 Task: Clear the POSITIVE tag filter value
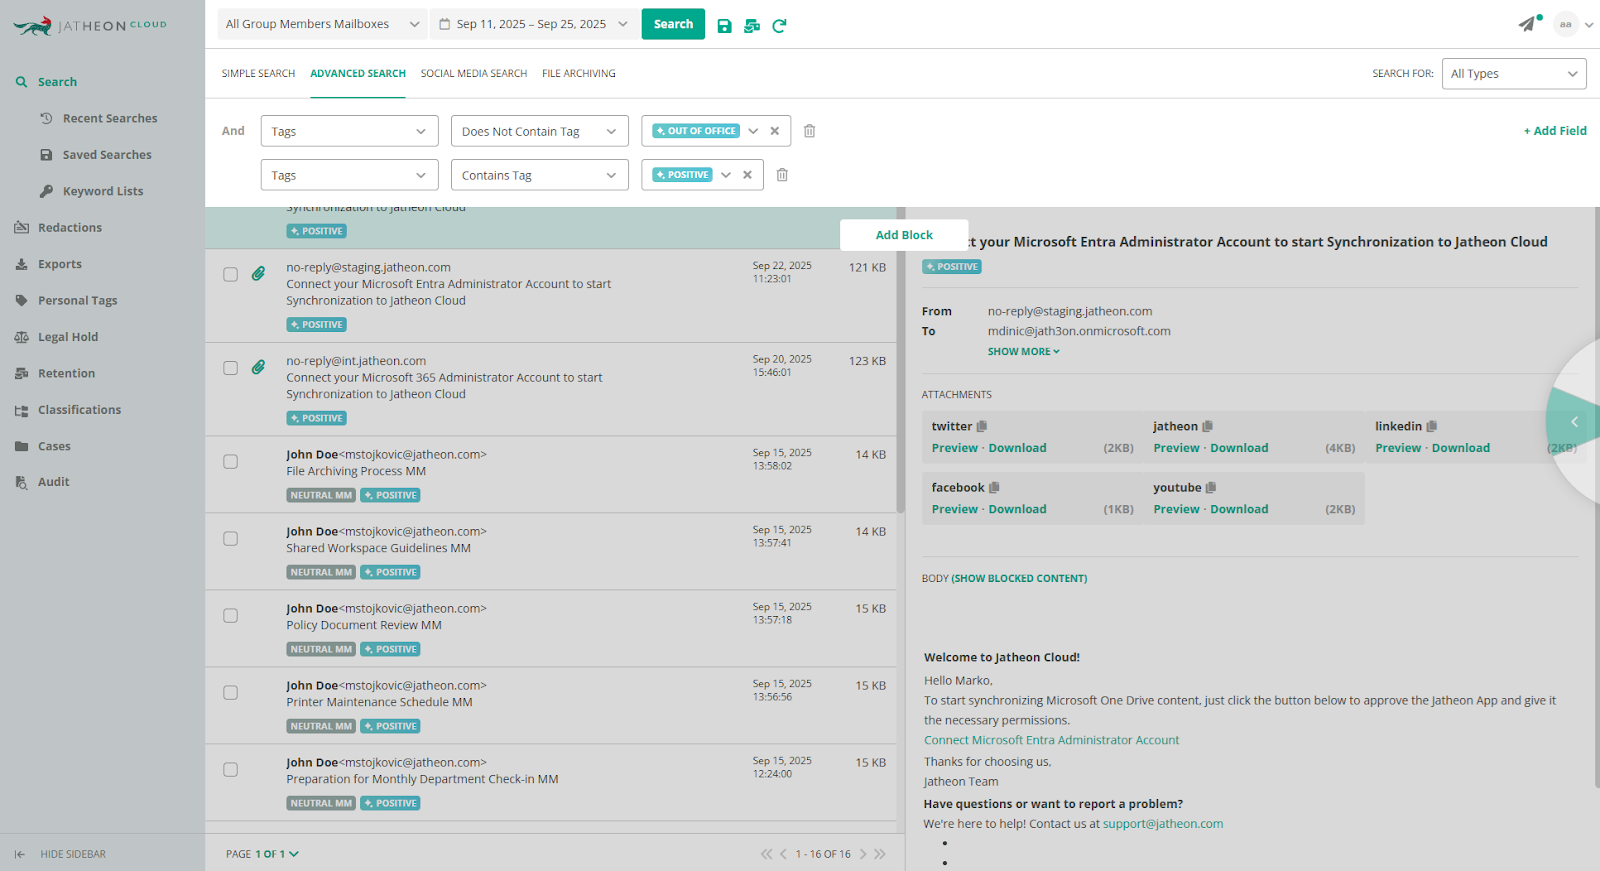747,175
